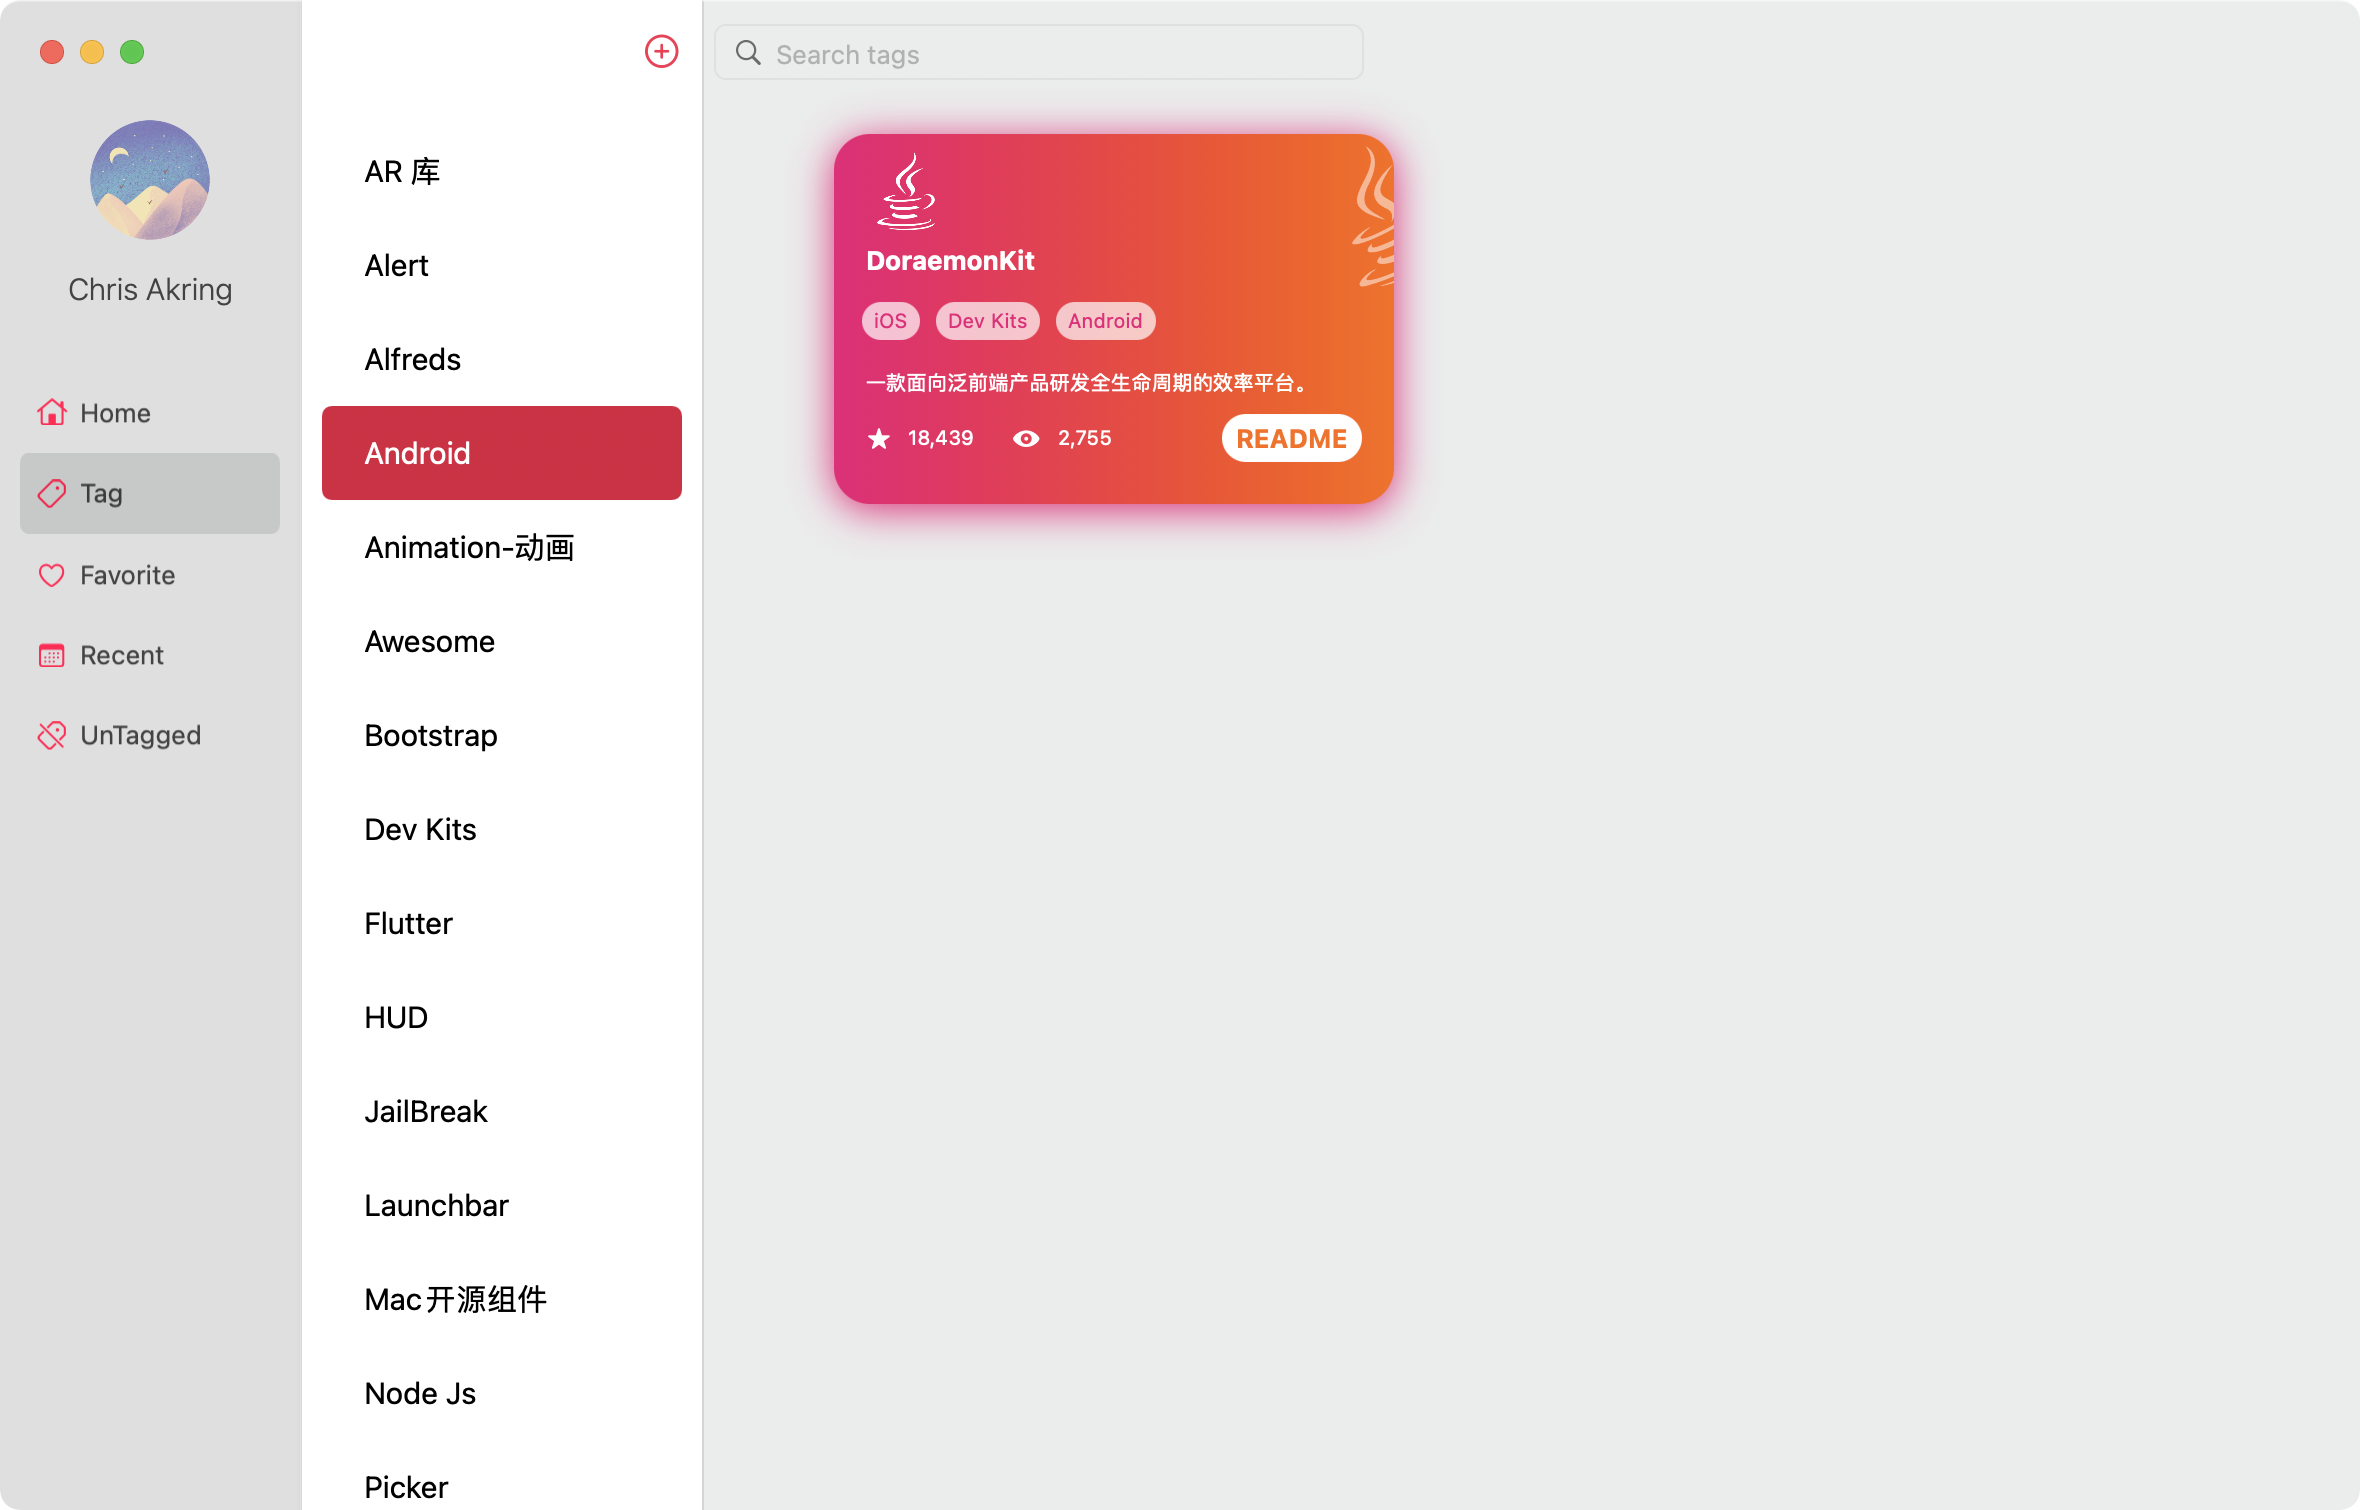Click the add tag plus icon

tap(661, 52)
